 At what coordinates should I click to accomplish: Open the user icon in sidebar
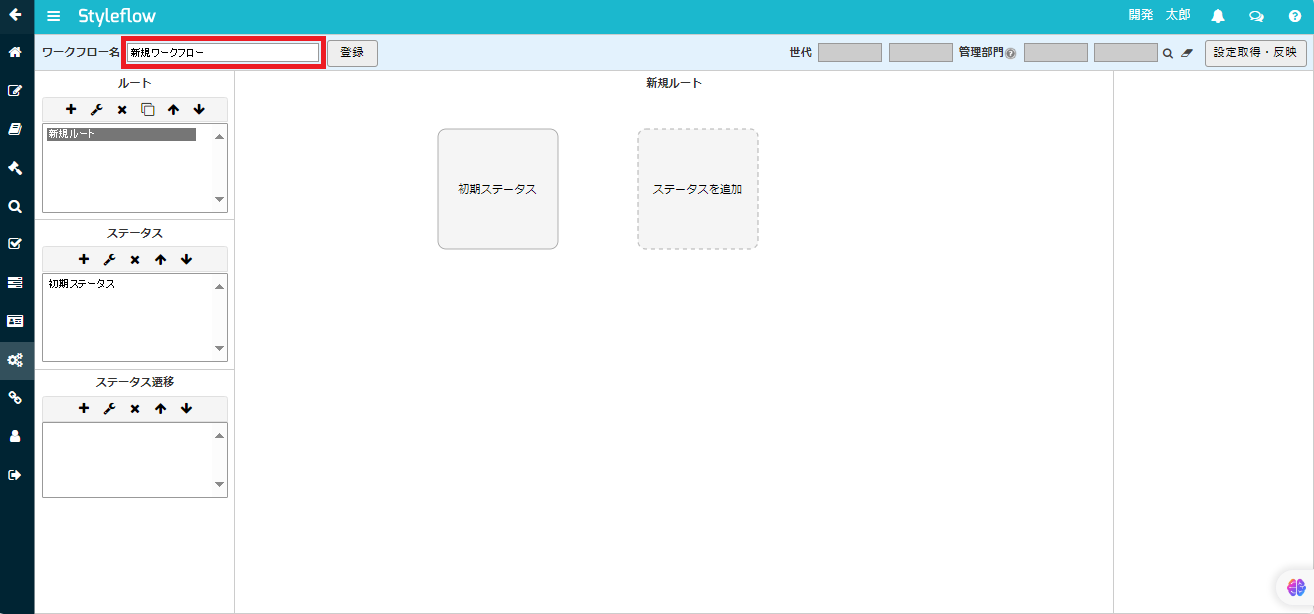(x=15, y=436)
